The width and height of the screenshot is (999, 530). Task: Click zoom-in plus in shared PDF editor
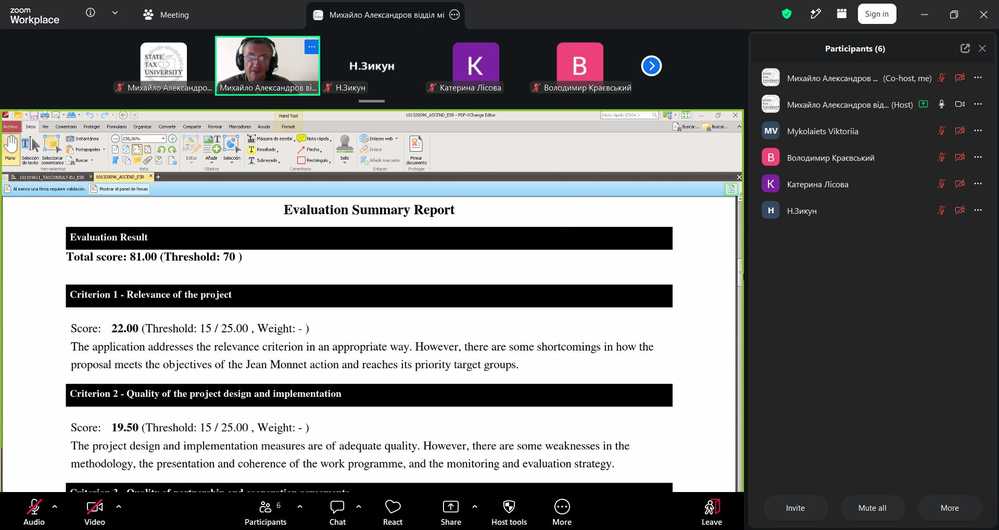click(172, 138)
